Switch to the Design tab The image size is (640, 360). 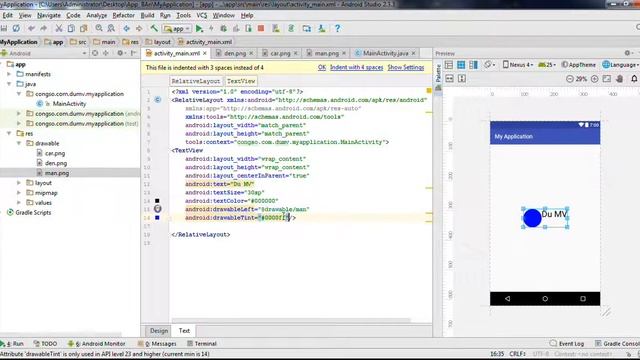coord(159,331)
